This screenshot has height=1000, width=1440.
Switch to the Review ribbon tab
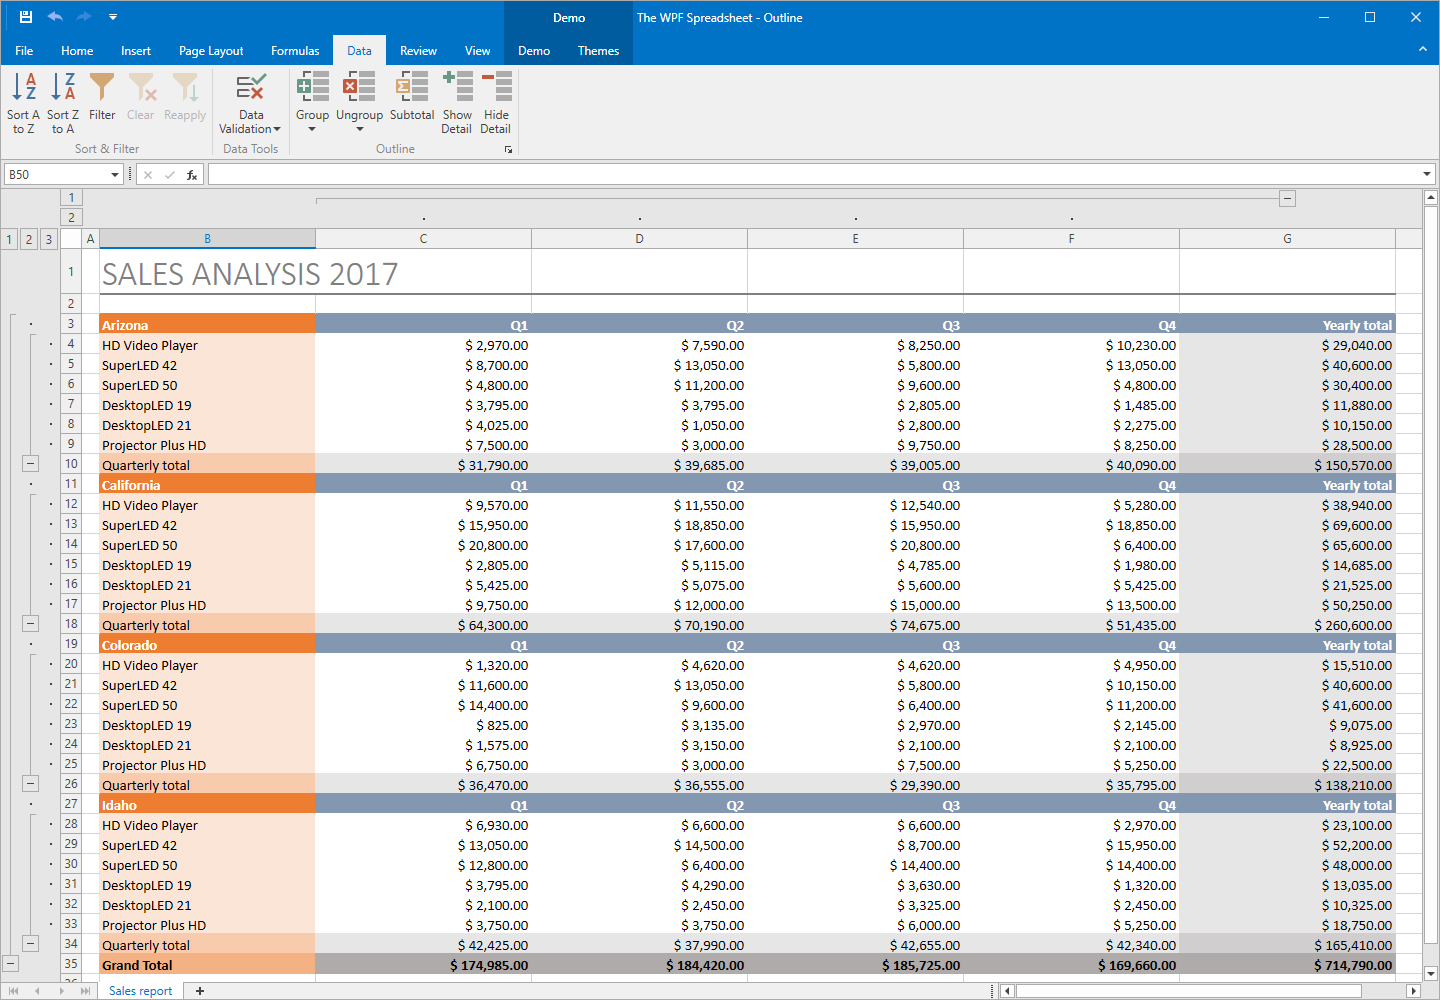coord(418,50)
